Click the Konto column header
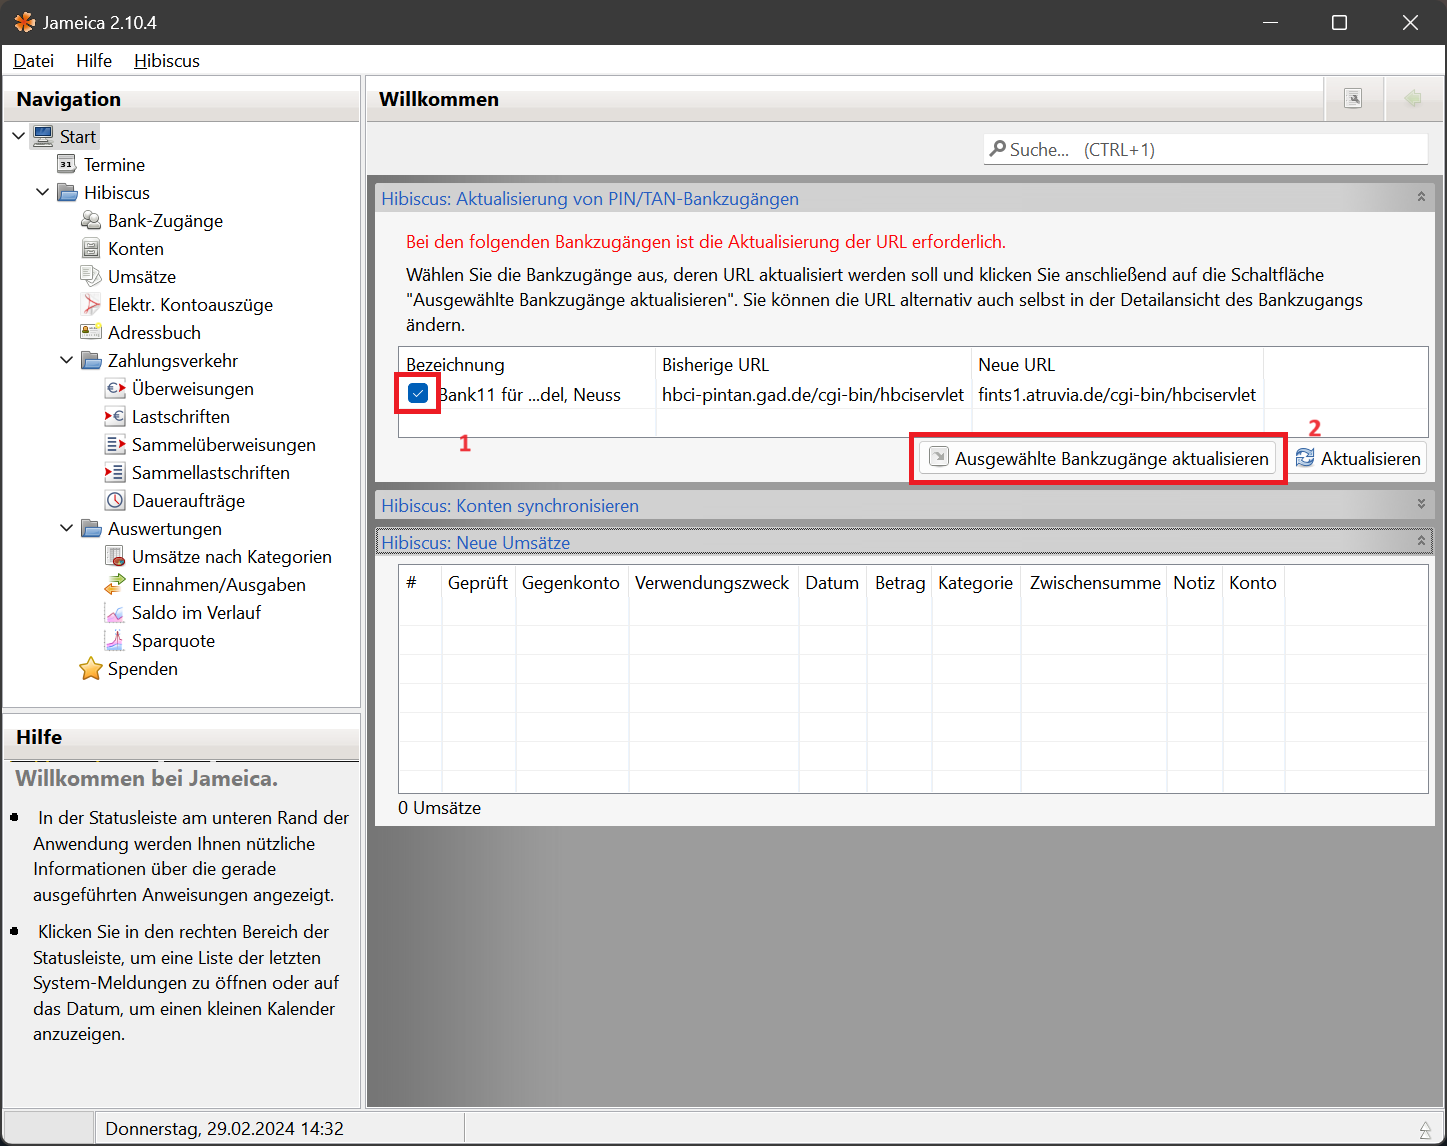 (x=1253, y=582)
